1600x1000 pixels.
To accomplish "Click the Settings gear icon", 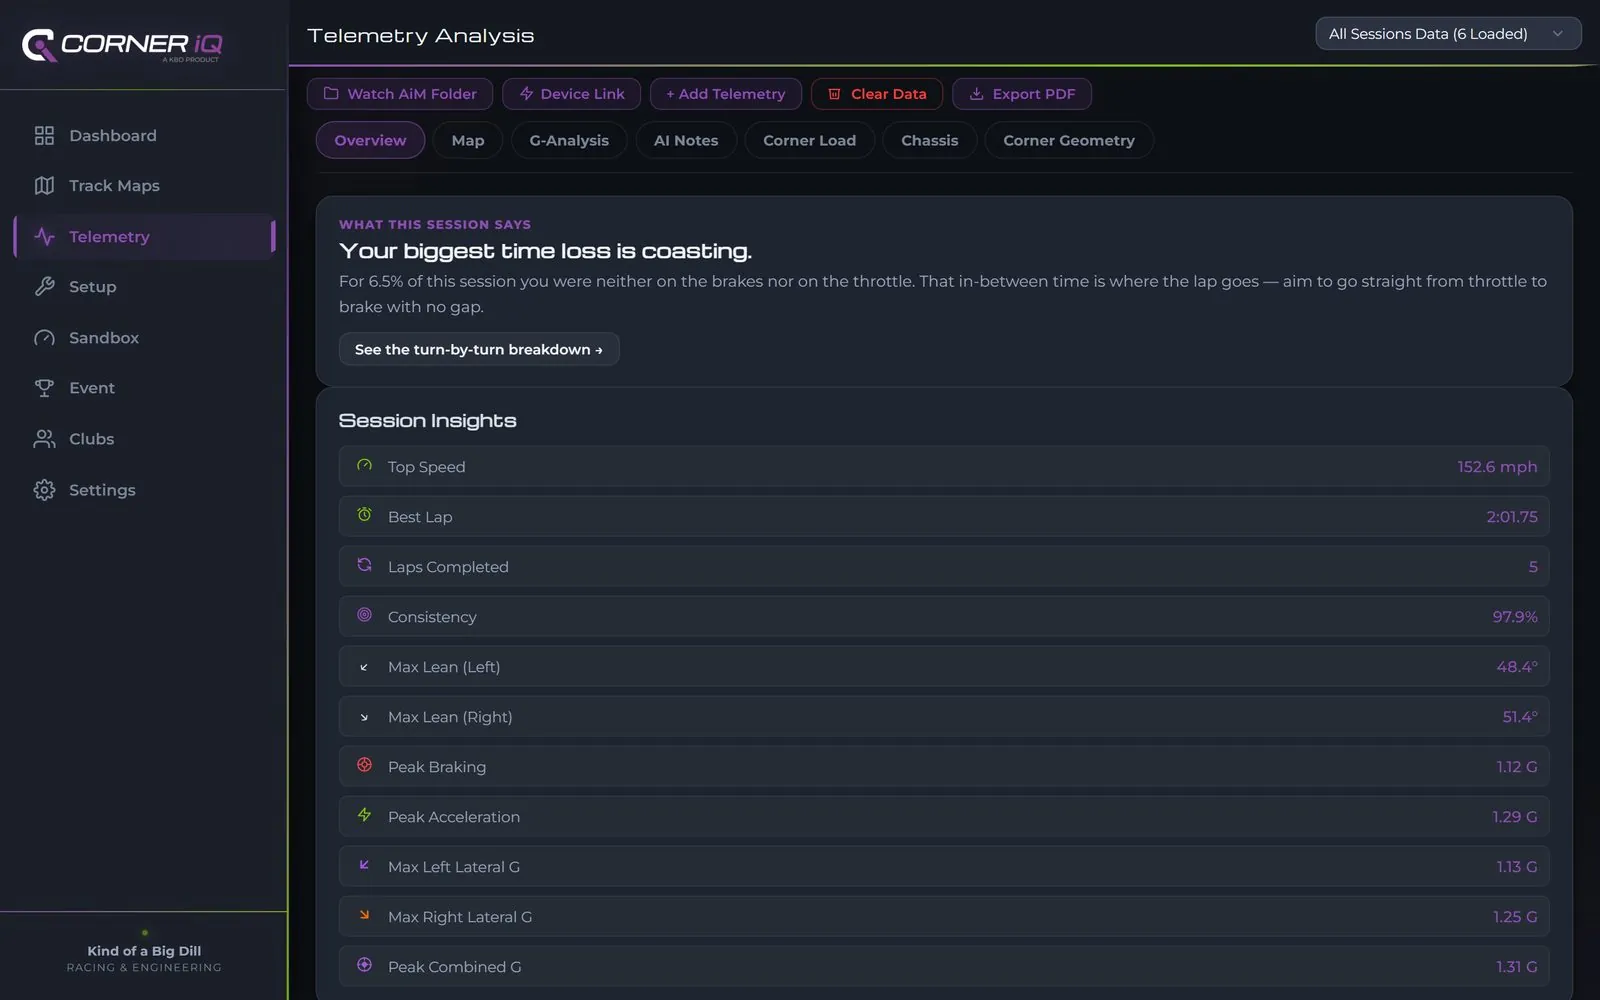I will click(x=44, y=489).
